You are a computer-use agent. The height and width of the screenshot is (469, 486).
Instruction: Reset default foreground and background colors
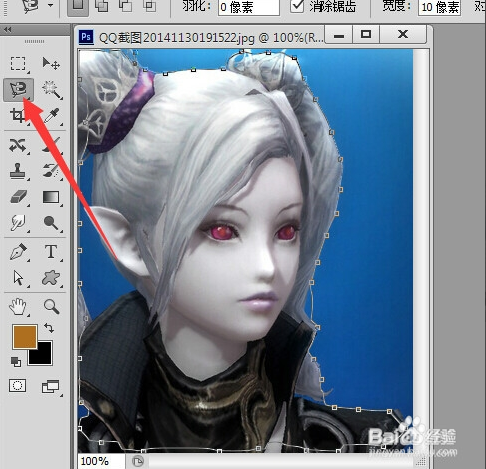[15, 362]
